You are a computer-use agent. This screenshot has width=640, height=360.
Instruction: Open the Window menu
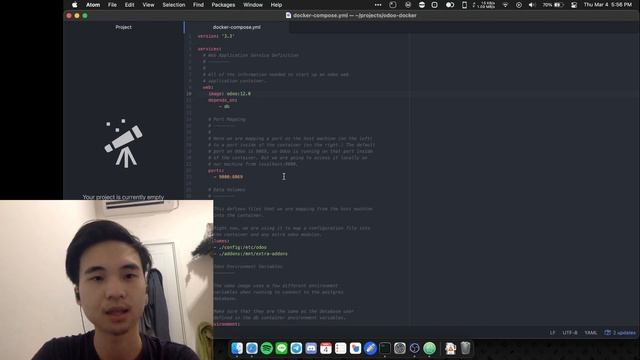[253, 5]
